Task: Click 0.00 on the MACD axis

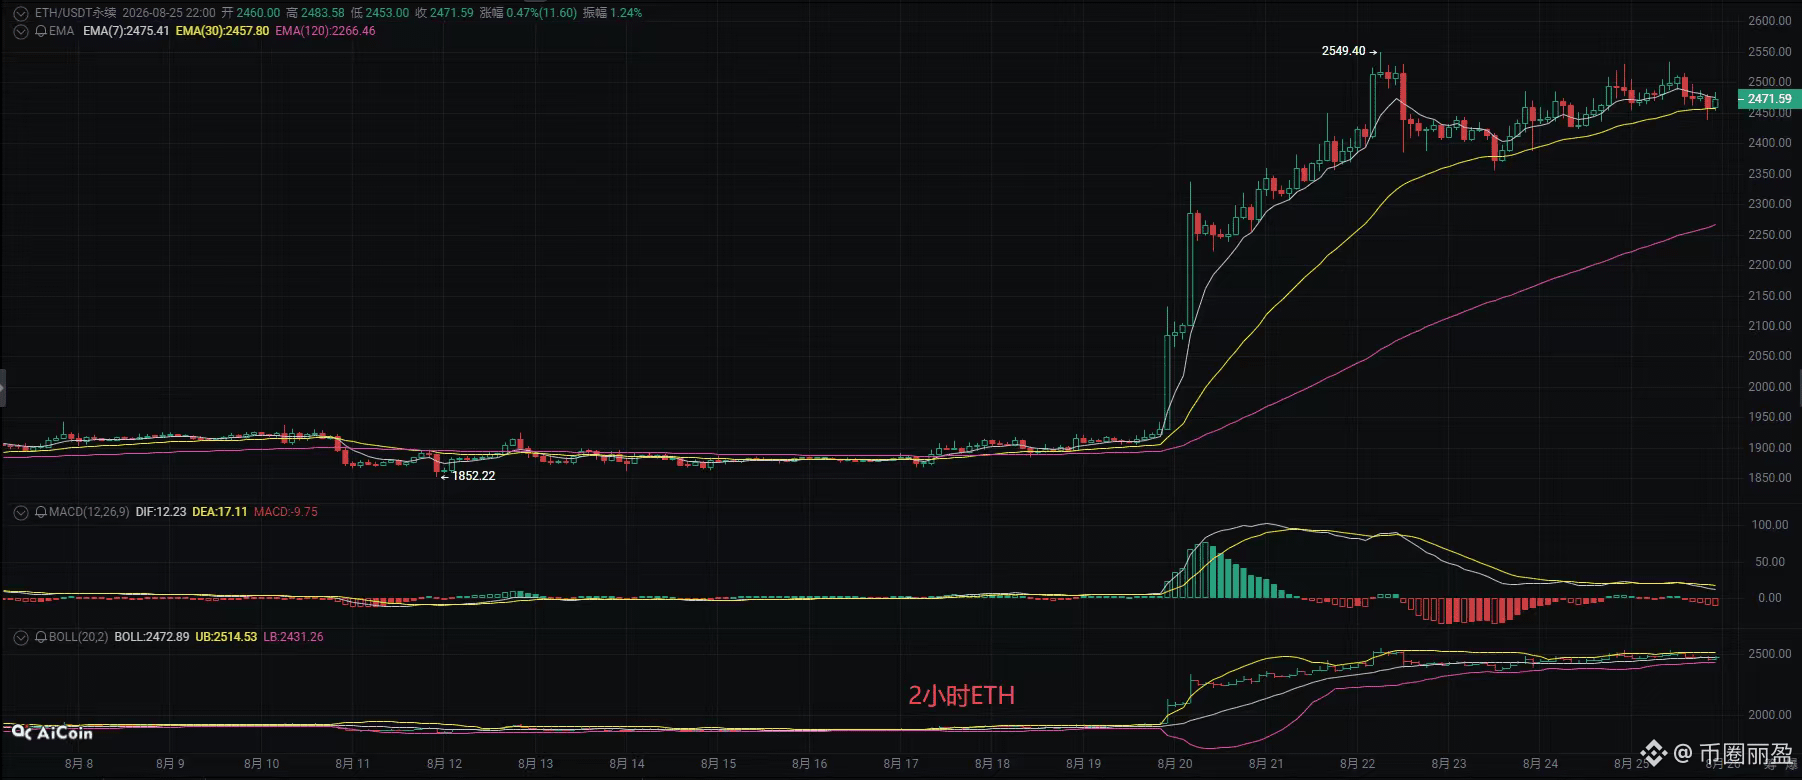Action: (x=1770, y=598)
